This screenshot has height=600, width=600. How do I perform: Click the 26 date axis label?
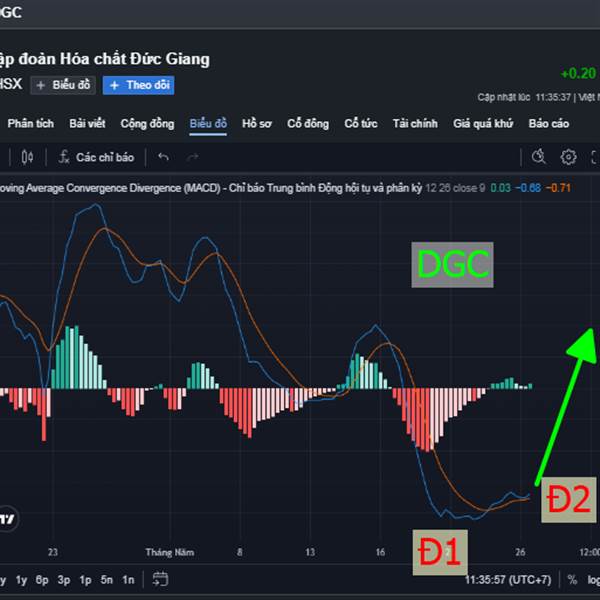[x=520, y=552]
